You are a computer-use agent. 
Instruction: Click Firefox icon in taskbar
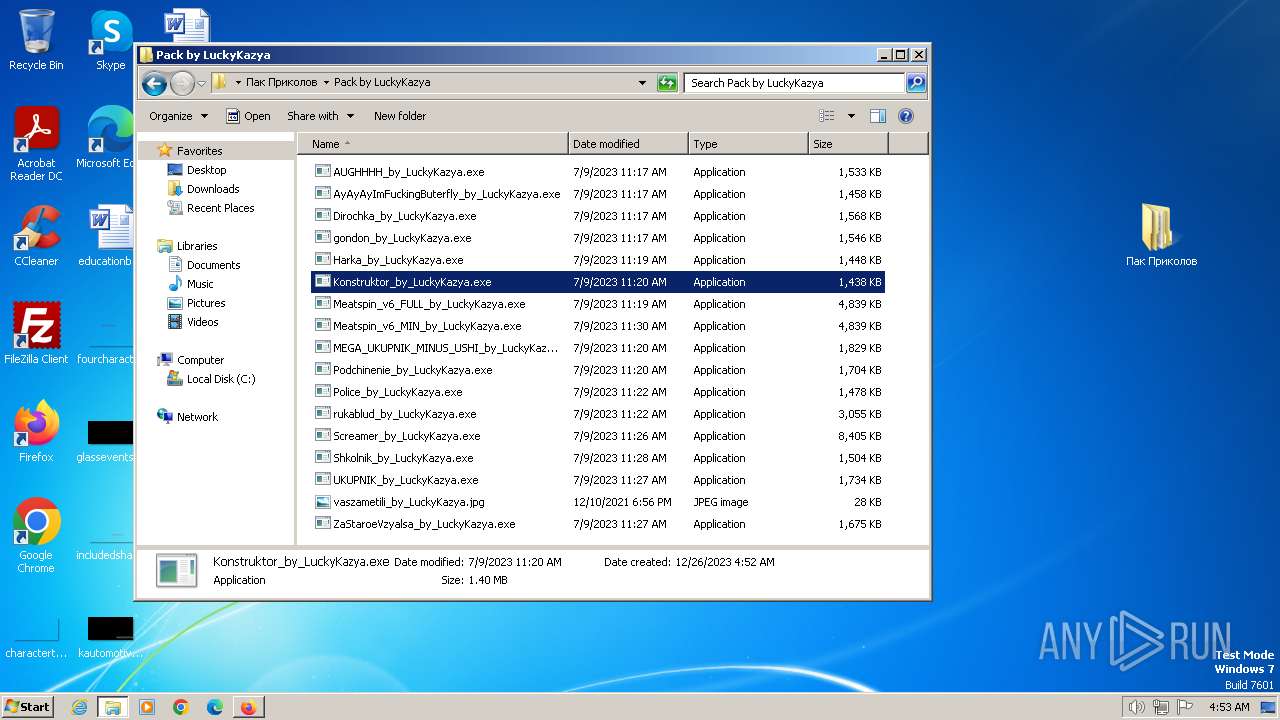click(248, 707)
